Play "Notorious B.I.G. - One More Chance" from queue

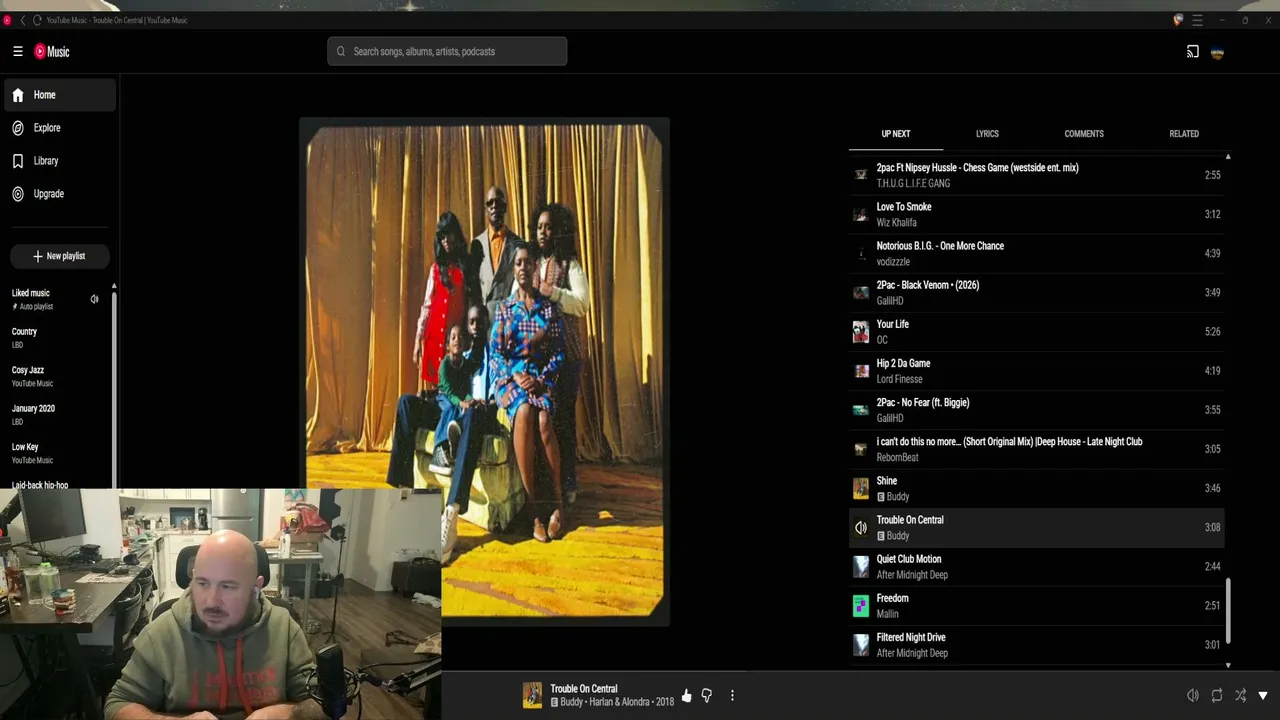coord(1036,253)
